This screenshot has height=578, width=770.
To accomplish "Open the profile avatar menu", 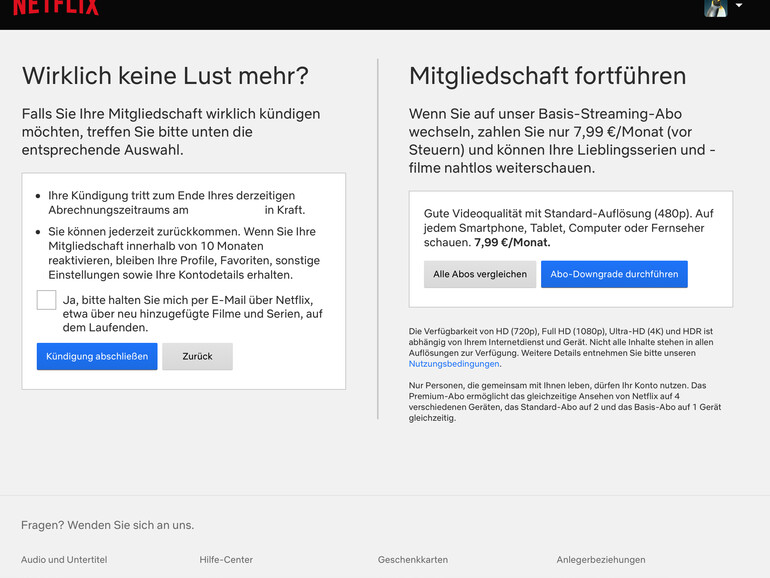I will [x=715, y=8].
